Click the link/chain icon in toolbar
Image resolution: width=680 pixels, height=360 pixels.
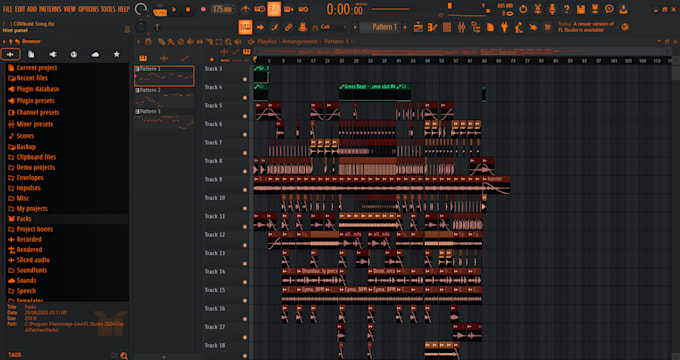pos(288,27)
